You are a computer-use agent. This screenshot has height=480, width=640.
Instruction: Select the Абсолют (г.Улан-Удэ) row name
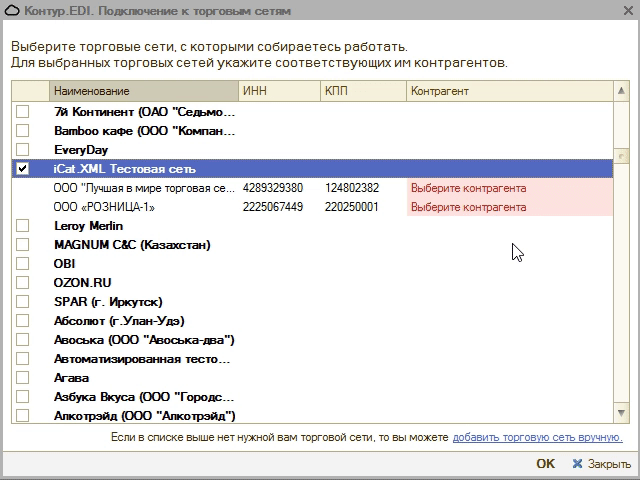click(119, 321)
